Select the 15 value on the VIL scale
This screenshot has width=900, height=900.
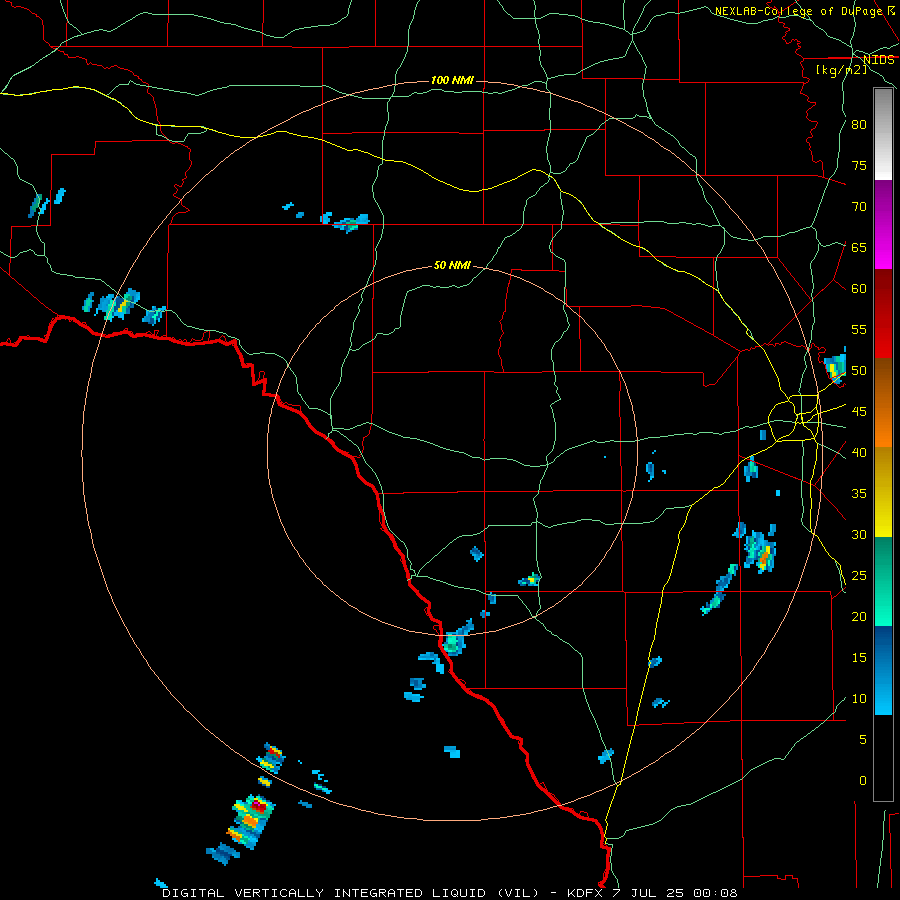coord(859,658)
